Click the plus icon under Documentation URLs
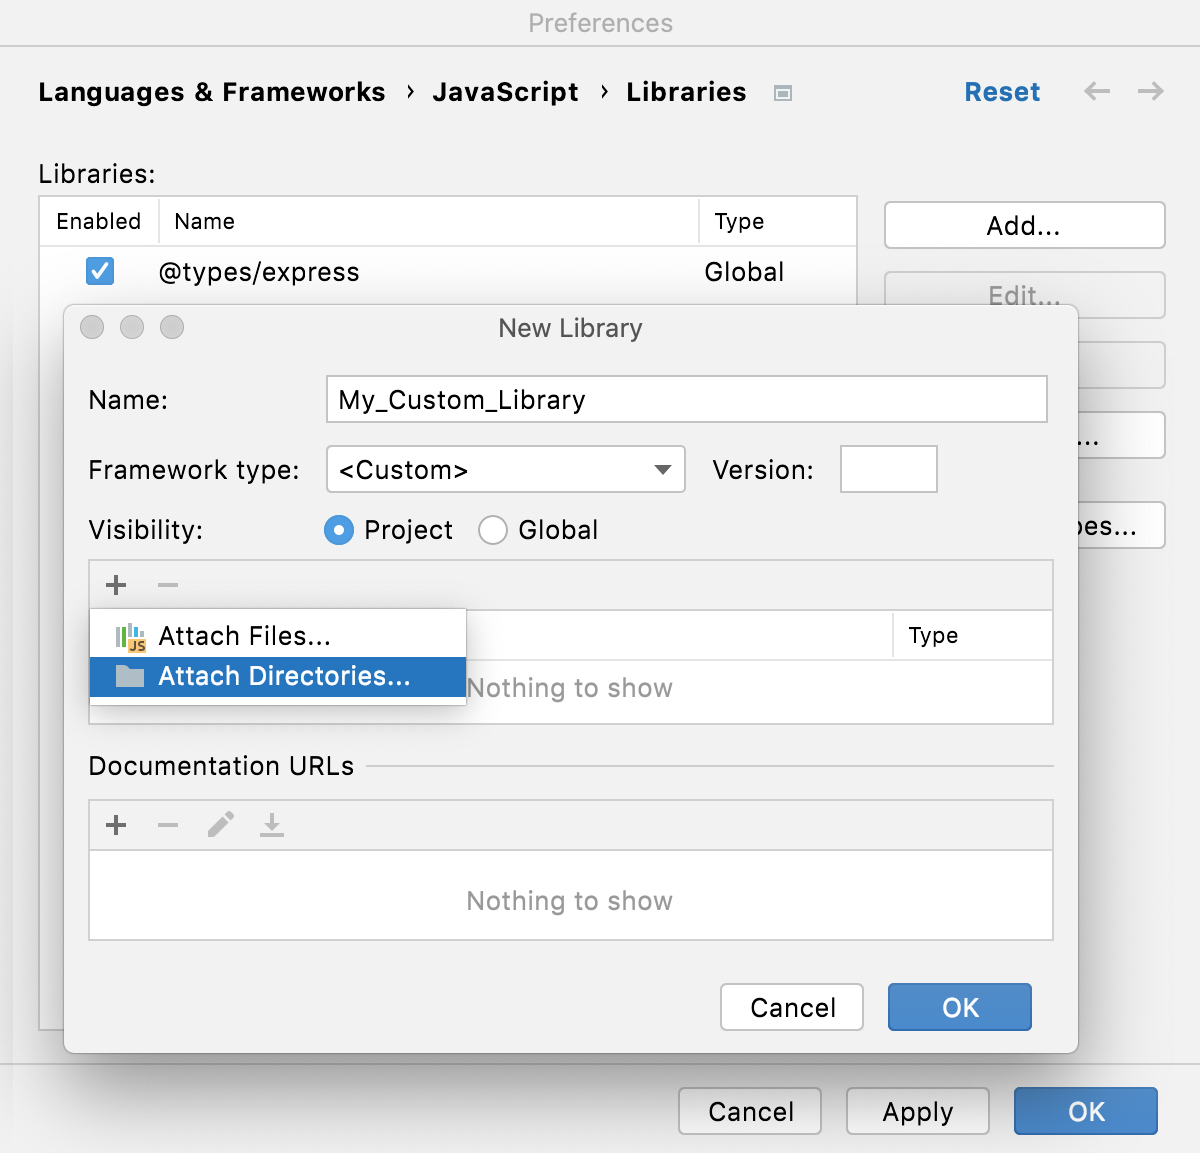 click(x=115, y=825)
